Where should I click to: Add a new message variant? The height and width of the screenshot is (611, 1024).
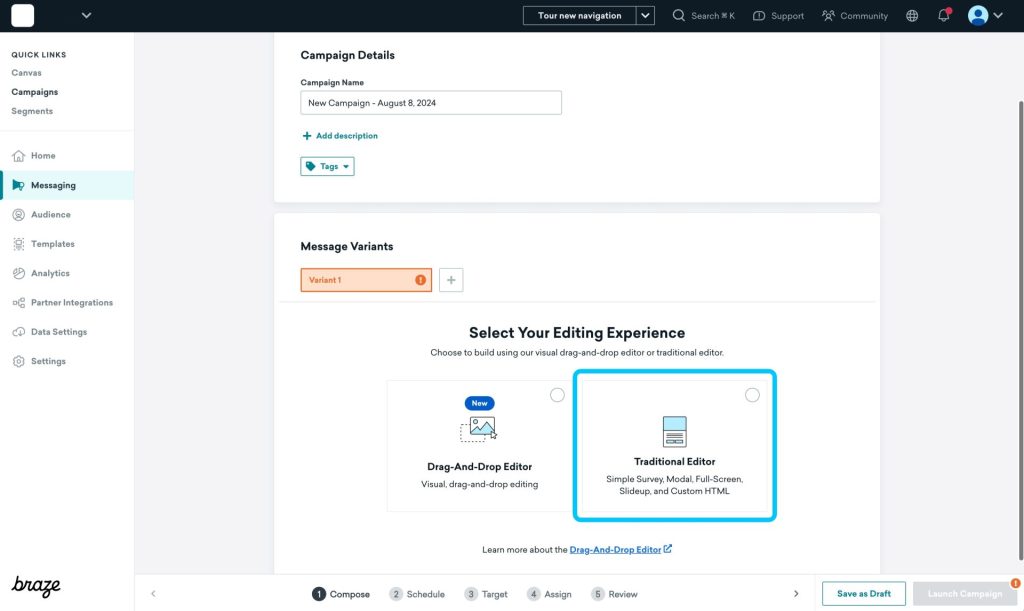point(451,280)
